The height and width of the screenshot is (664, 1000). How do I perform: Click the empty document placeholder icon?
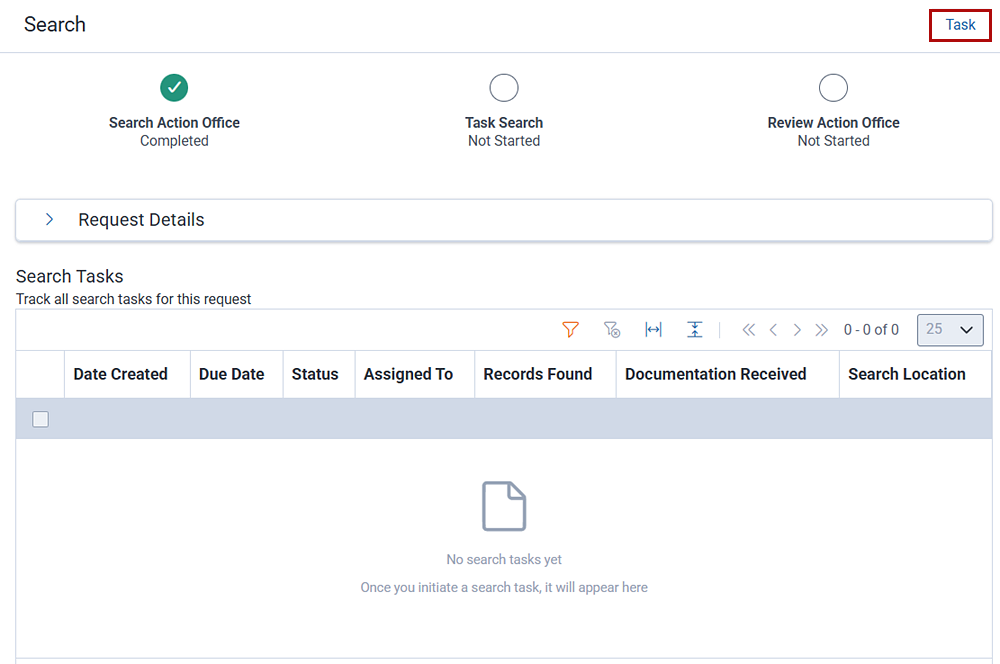(x=504, y=506)
